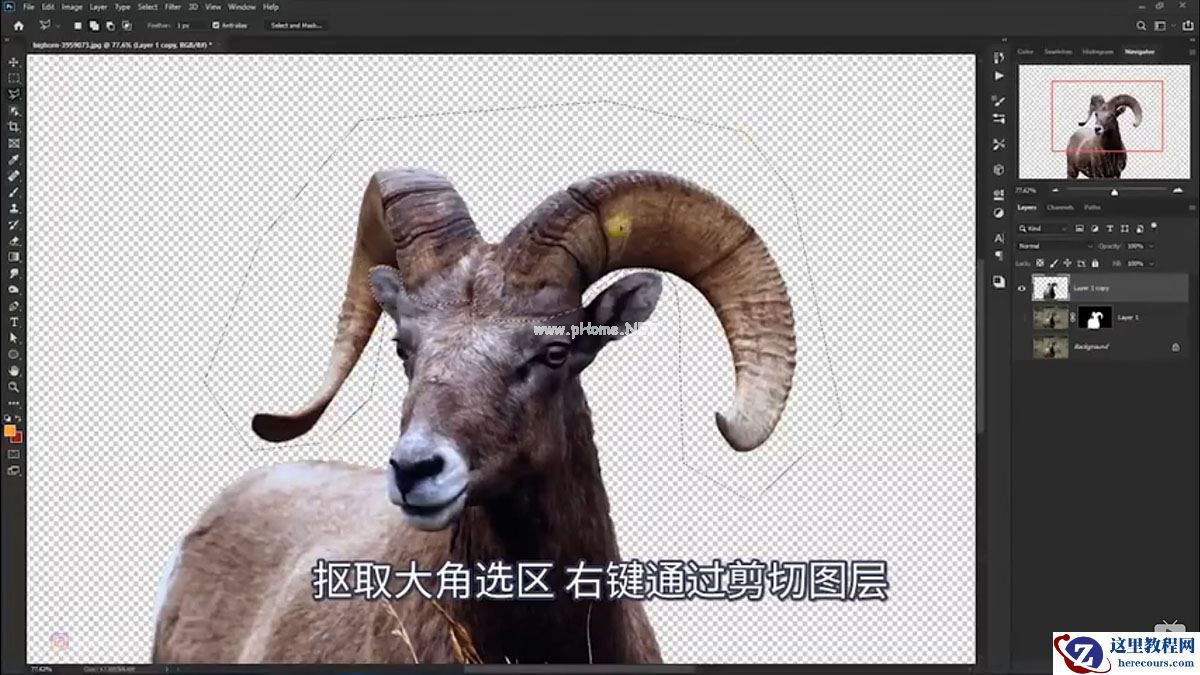The width and height of the screenshot is (1200, 675).
Task: Click the Layer 1 mask thumbnail
Action: pyautogui.click(x=1096, y=317)
